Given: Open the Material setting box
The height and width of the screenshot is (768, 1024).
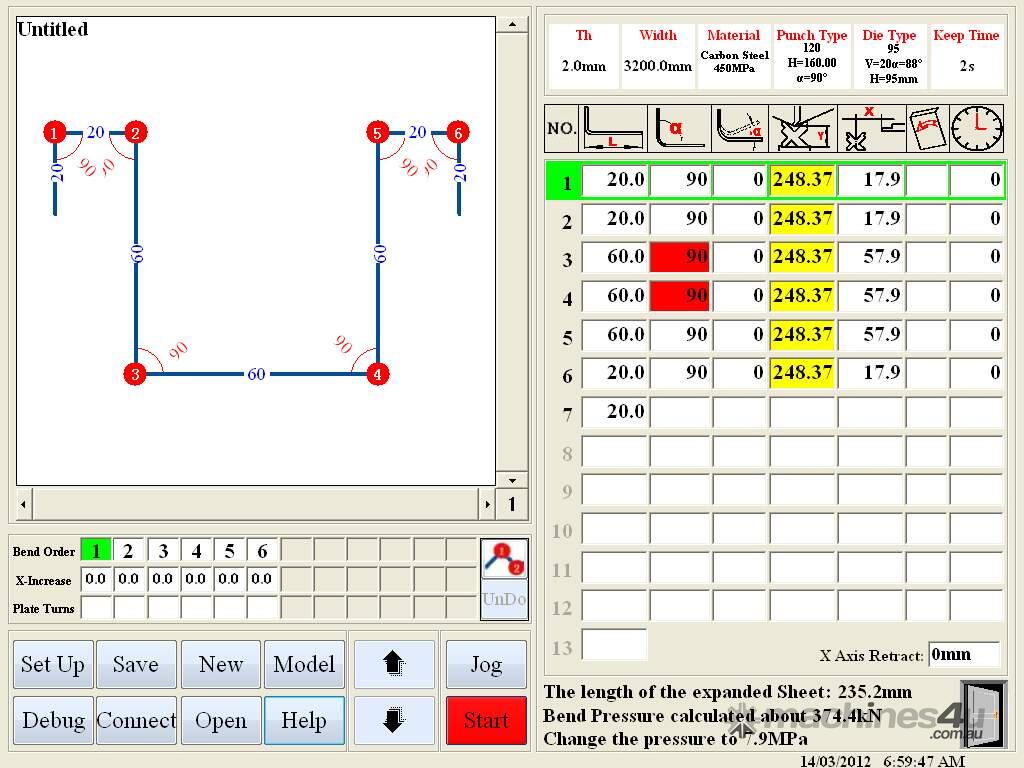Looking at the screenshot, I should [x=734, y=57].
